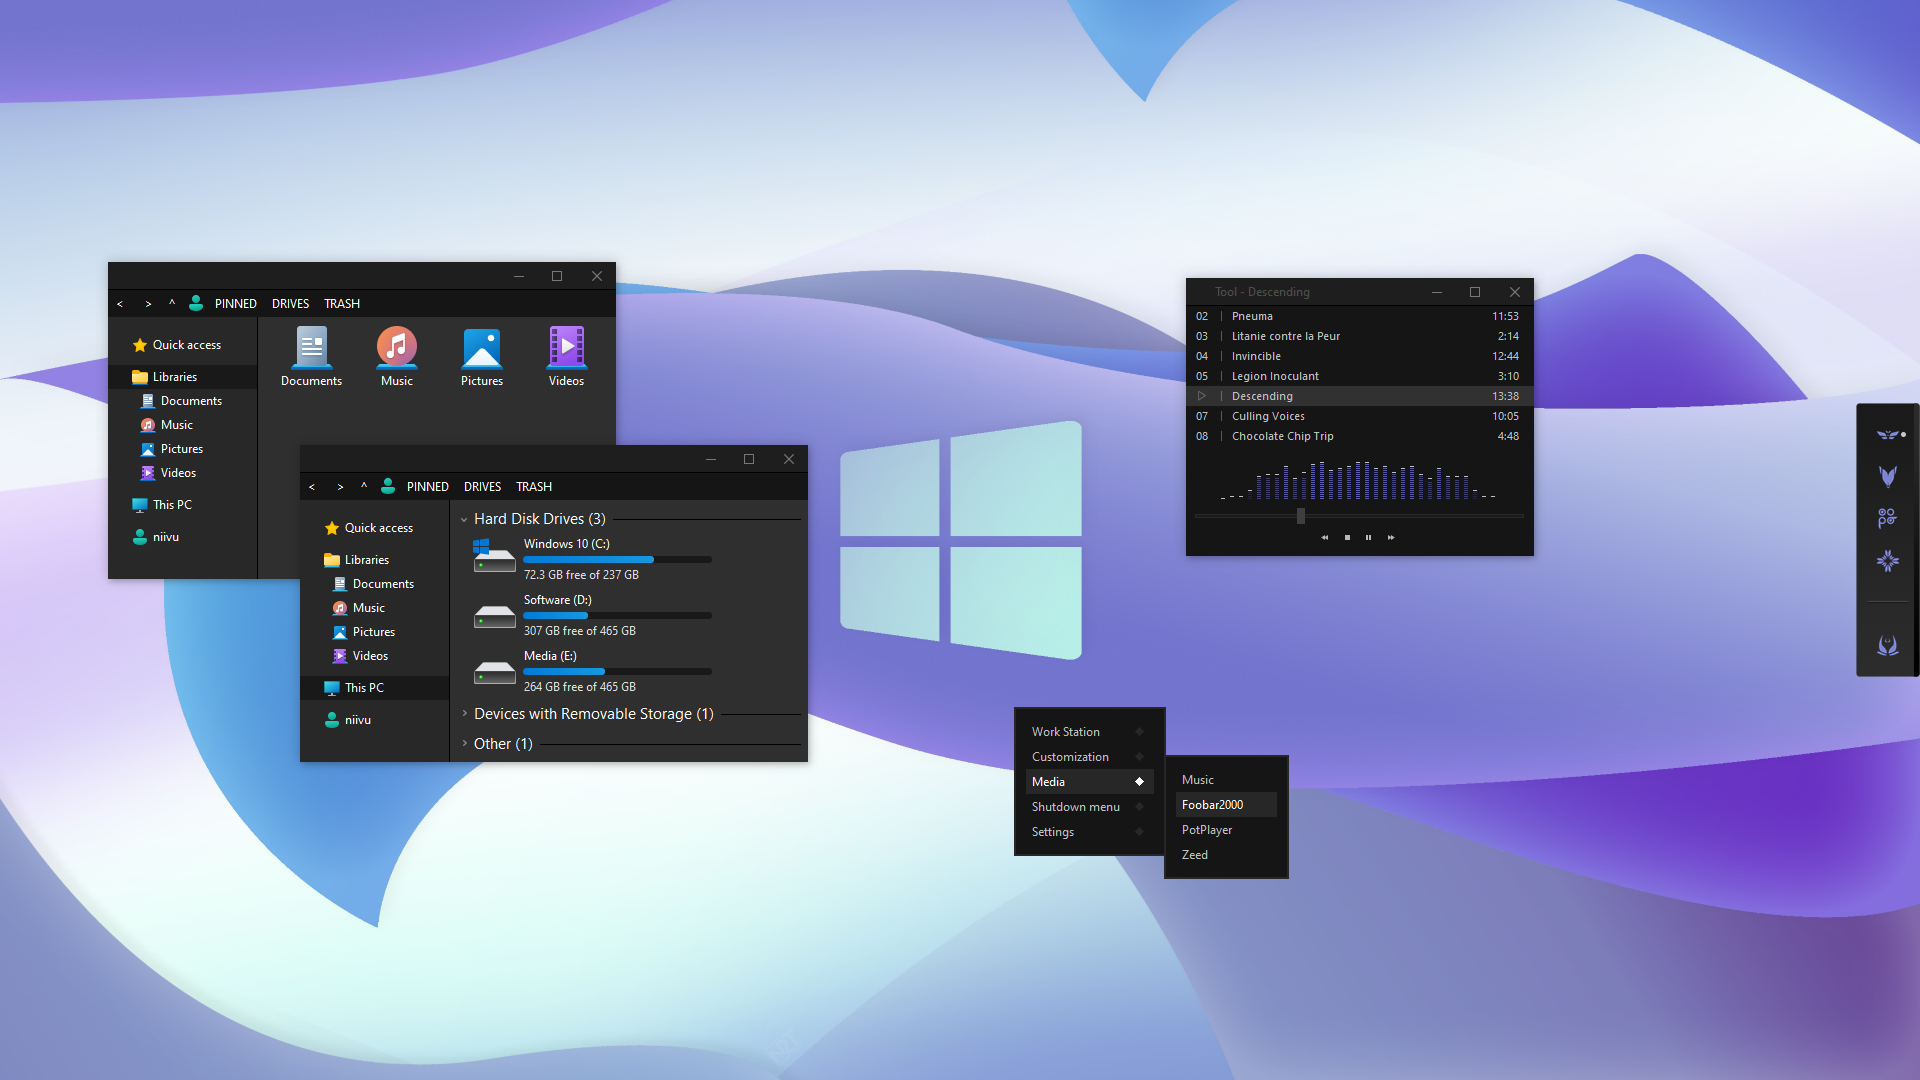The image size is (1920, 1080).
Task: Click the bottom phoenix icon in the dock
Action: pos(1887,645)
